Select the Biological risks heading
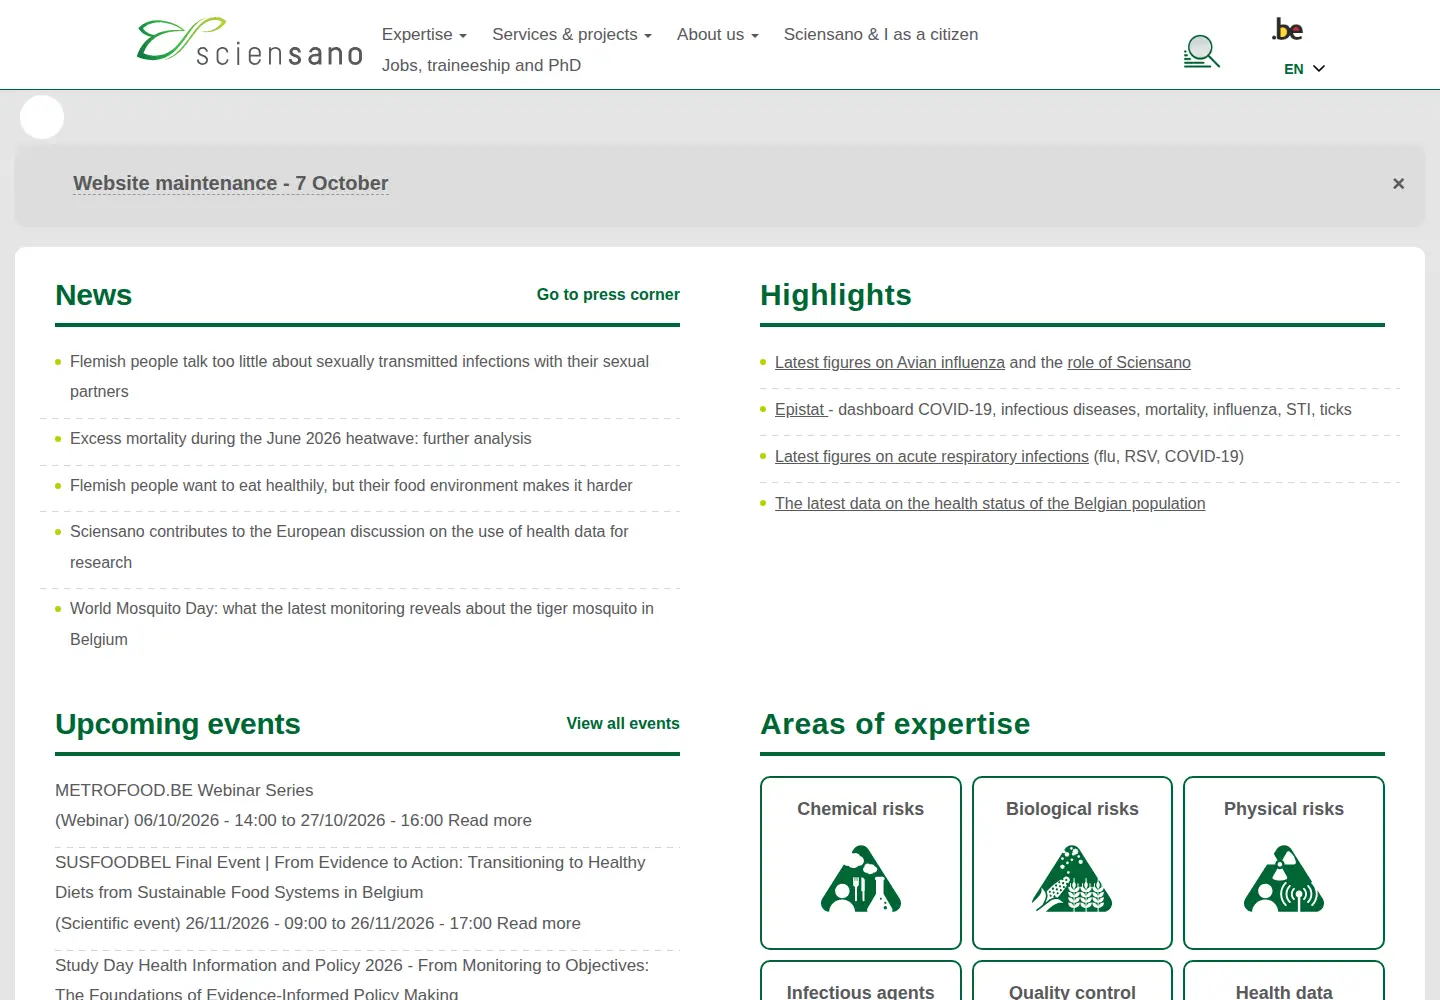1440x1000 pixels. (x=1072, y=809)
